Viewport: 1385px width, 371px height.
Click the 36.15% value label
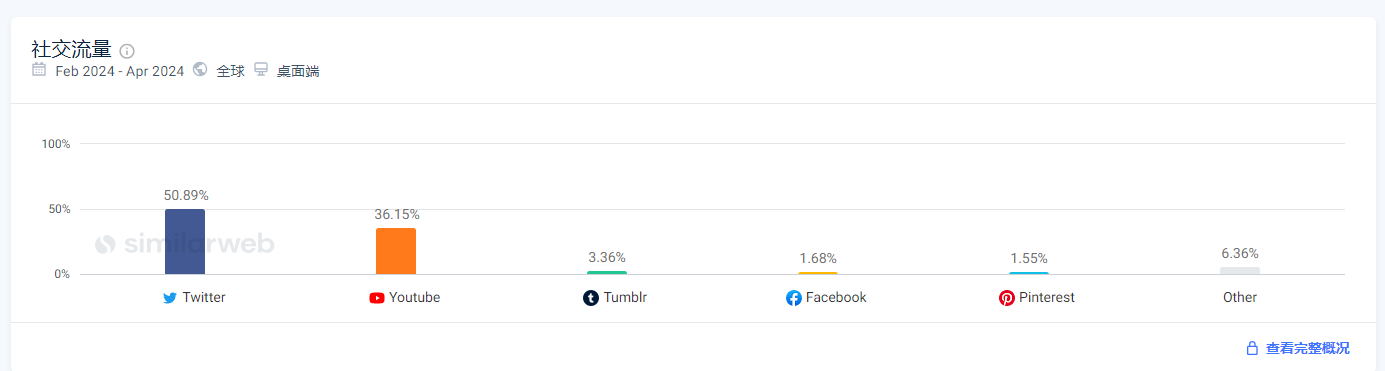pos(397,214)
